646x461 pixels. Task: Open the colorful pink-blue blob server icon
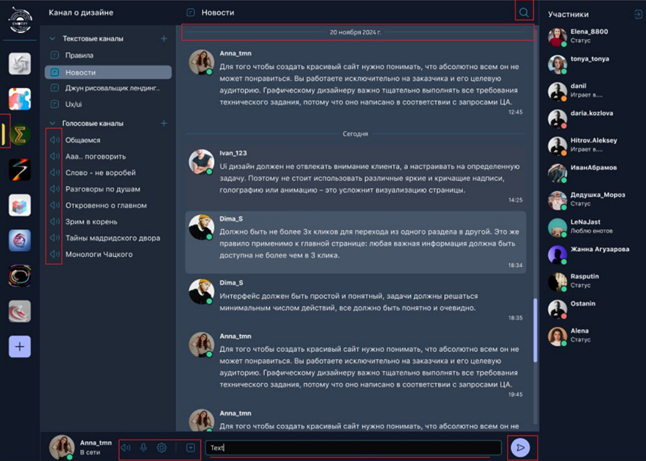[x=20, y=99]
